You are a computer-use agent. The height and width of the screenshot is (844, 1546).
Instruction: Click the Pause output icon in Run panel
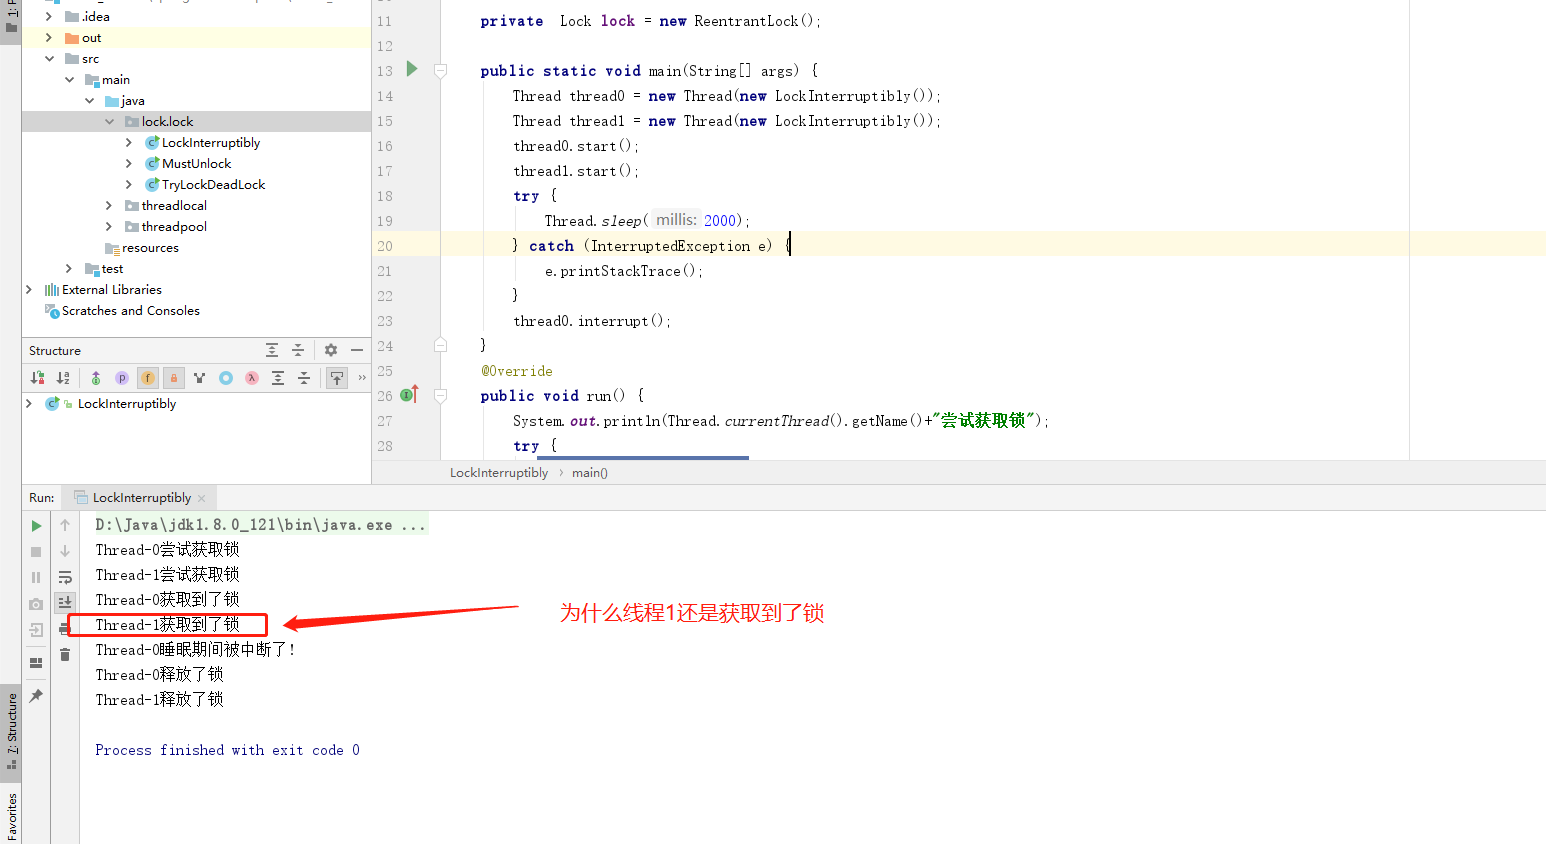pos(36,578)
